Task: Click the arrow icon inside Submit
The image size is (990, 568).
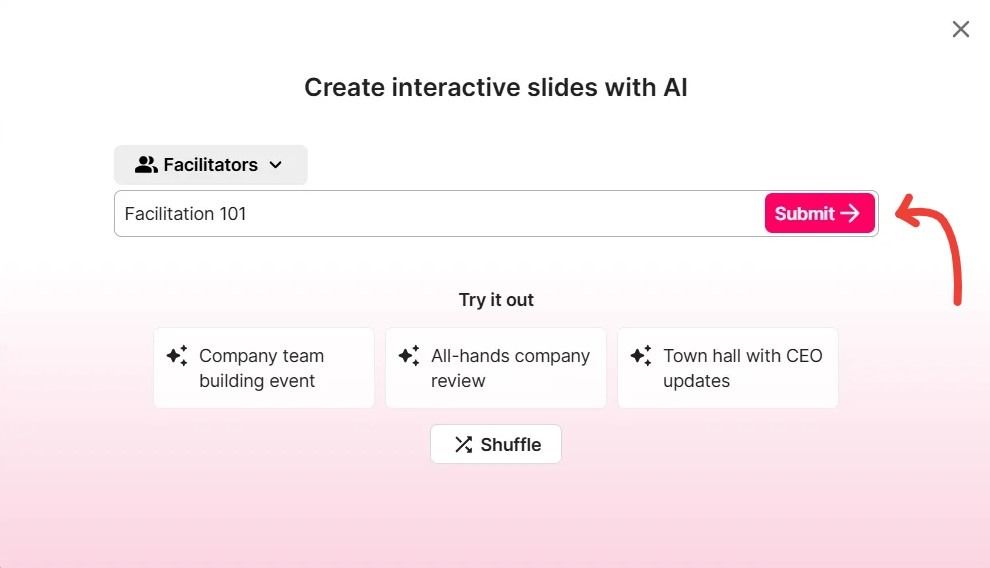Action: coord(850,213)
